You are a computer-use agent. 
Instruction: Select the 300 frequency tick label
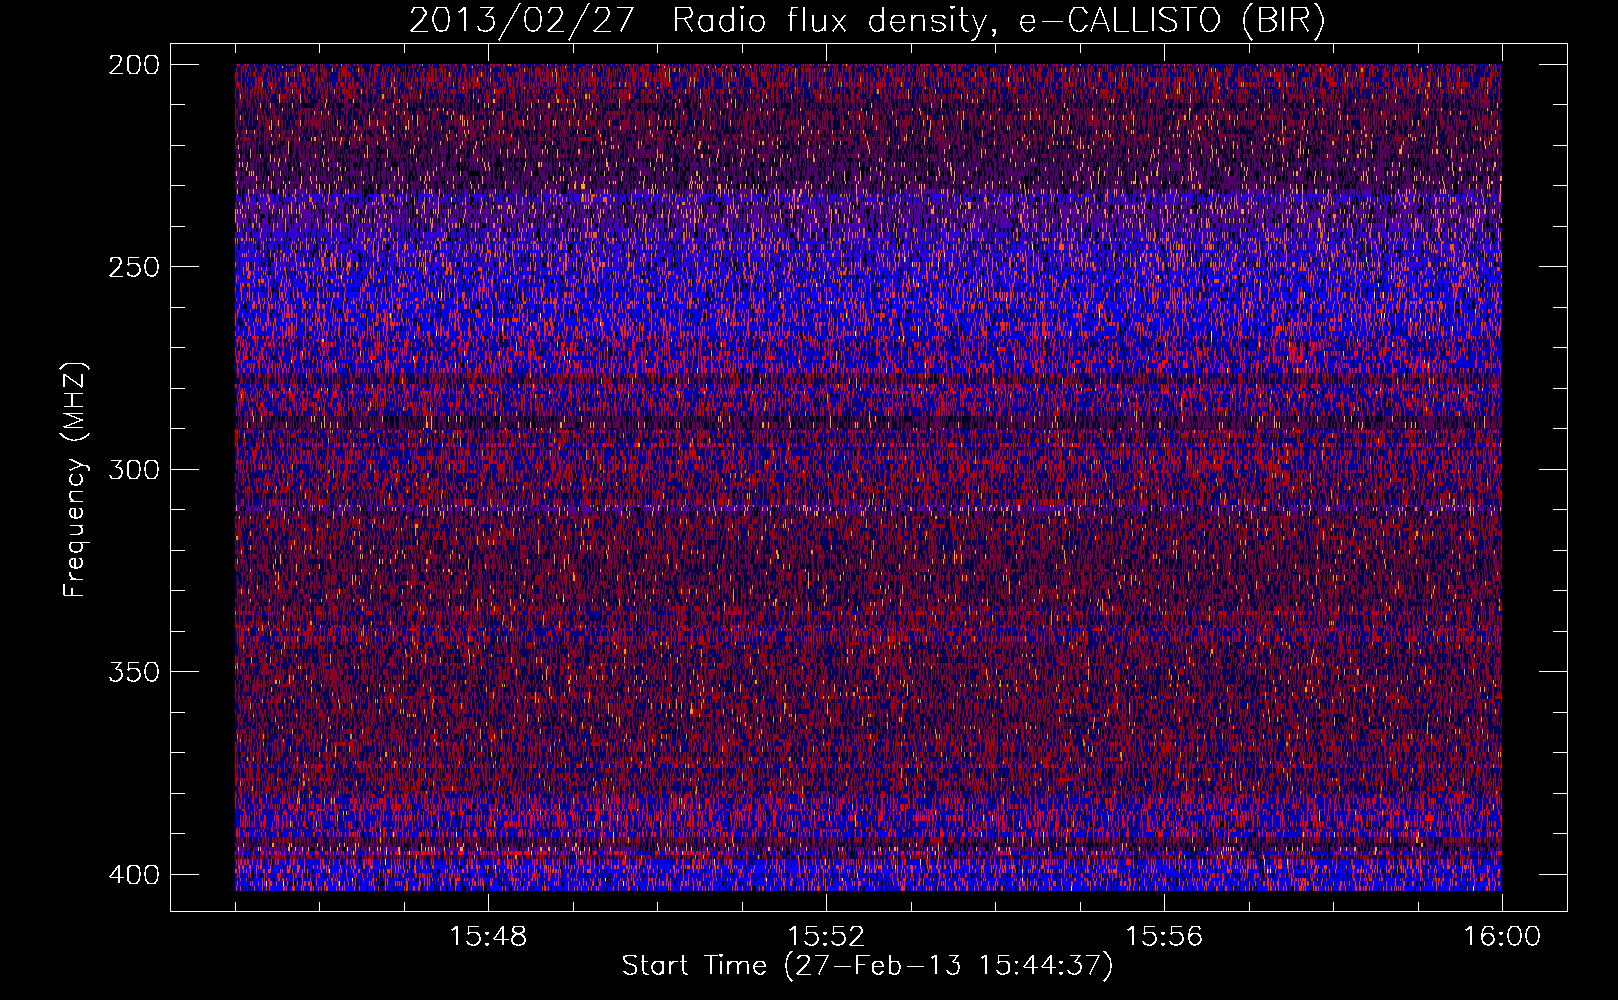[133, 469]
